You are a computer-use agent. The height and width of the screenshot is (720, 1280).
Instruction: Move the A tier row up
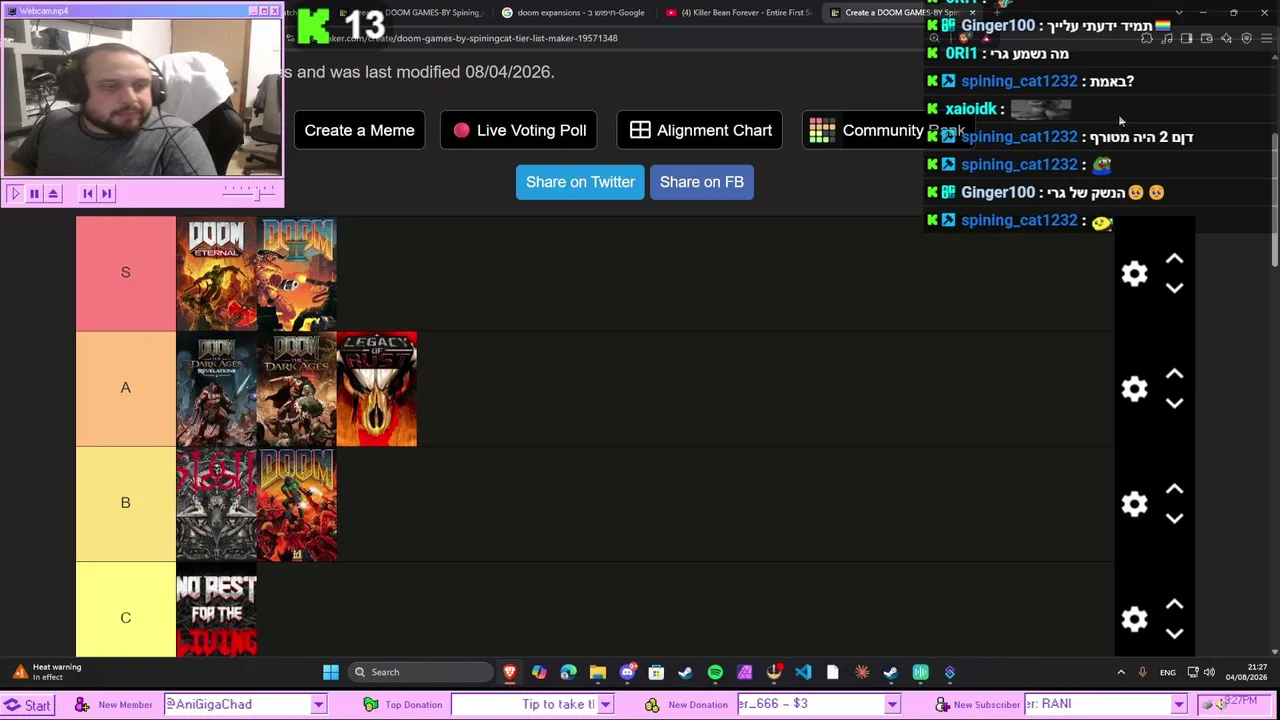click(1175, 375)
